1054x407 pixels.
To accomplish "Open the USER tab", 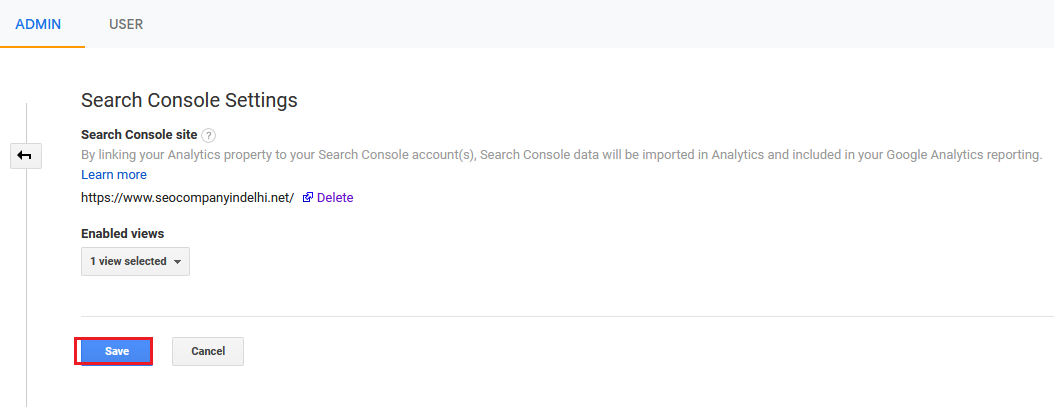I will 126,24.
